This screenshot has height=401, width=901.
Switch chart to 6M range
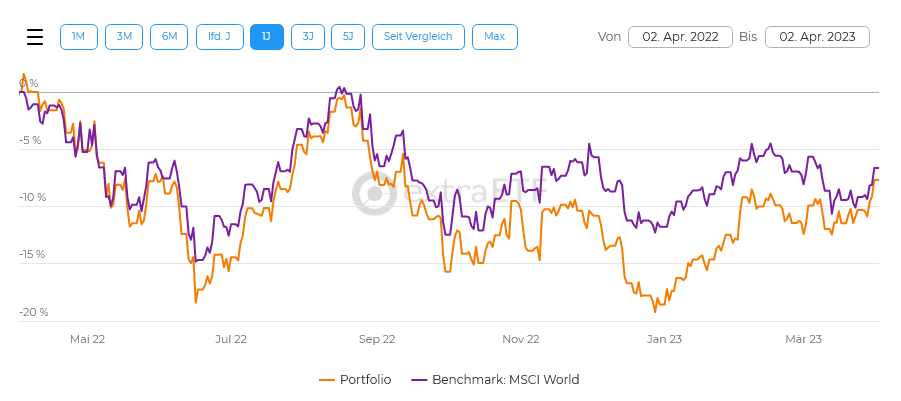(169, 37)
